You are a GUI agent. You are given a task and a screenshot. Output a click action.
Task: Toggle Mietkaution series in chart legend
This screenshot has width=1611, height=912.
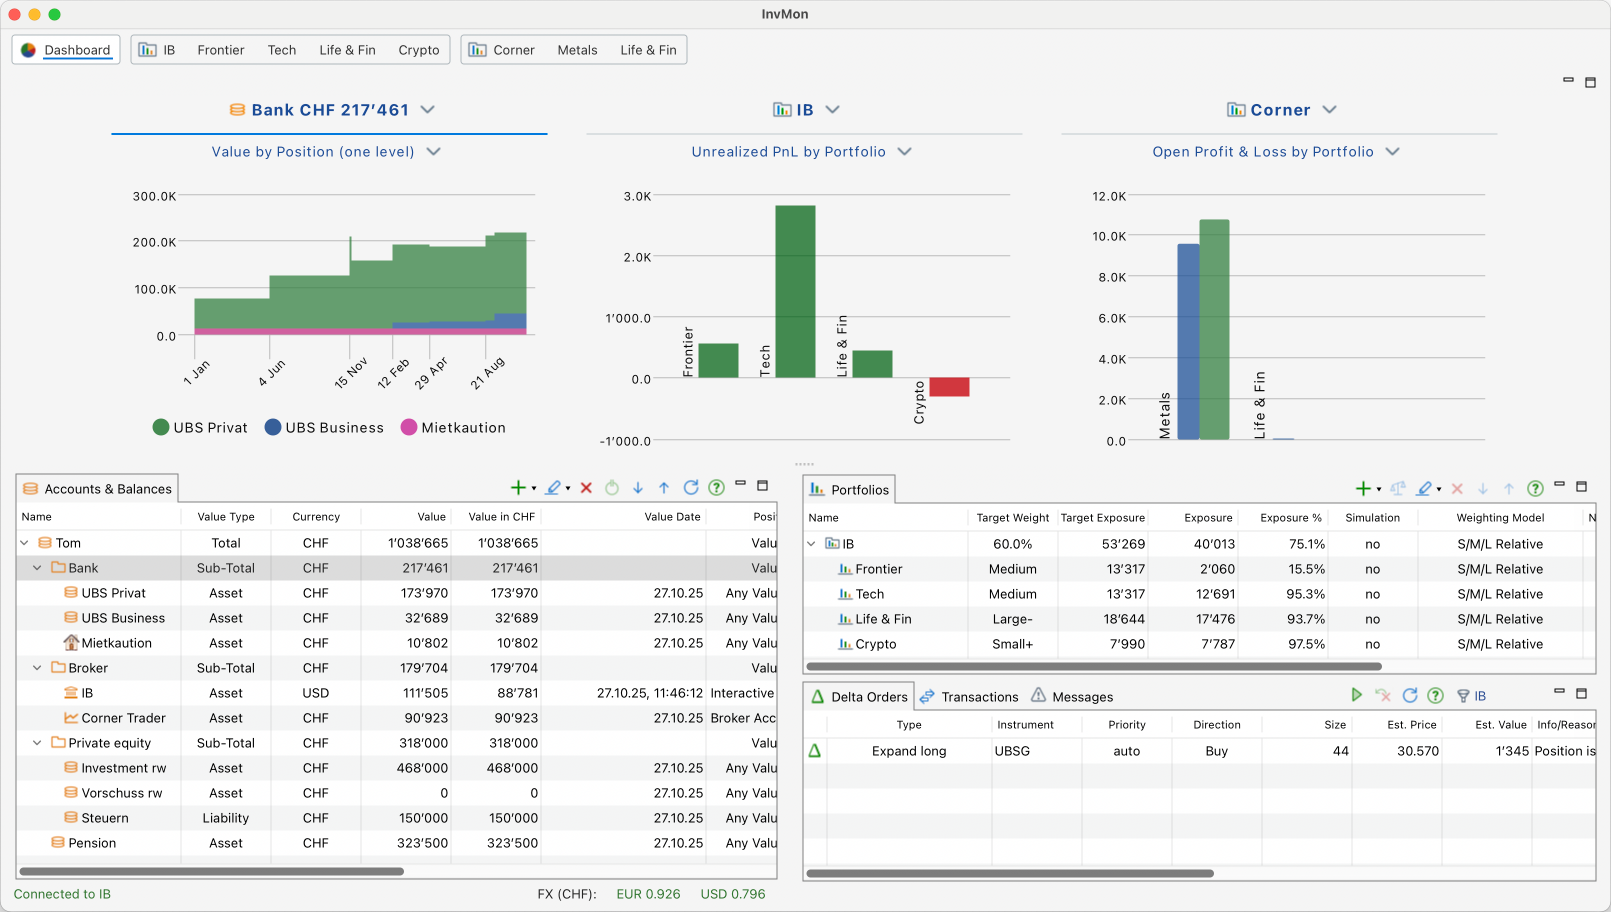pyautogui.click(x=453, y=427)
